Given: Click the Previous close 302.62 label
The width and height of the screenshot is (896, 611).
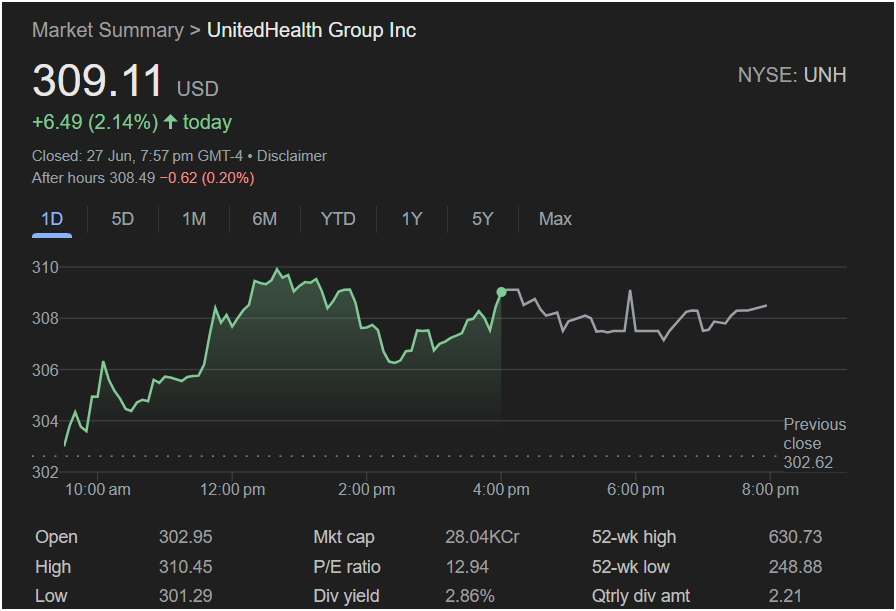Looking at the screenshot, I should (x=814, y=443).
